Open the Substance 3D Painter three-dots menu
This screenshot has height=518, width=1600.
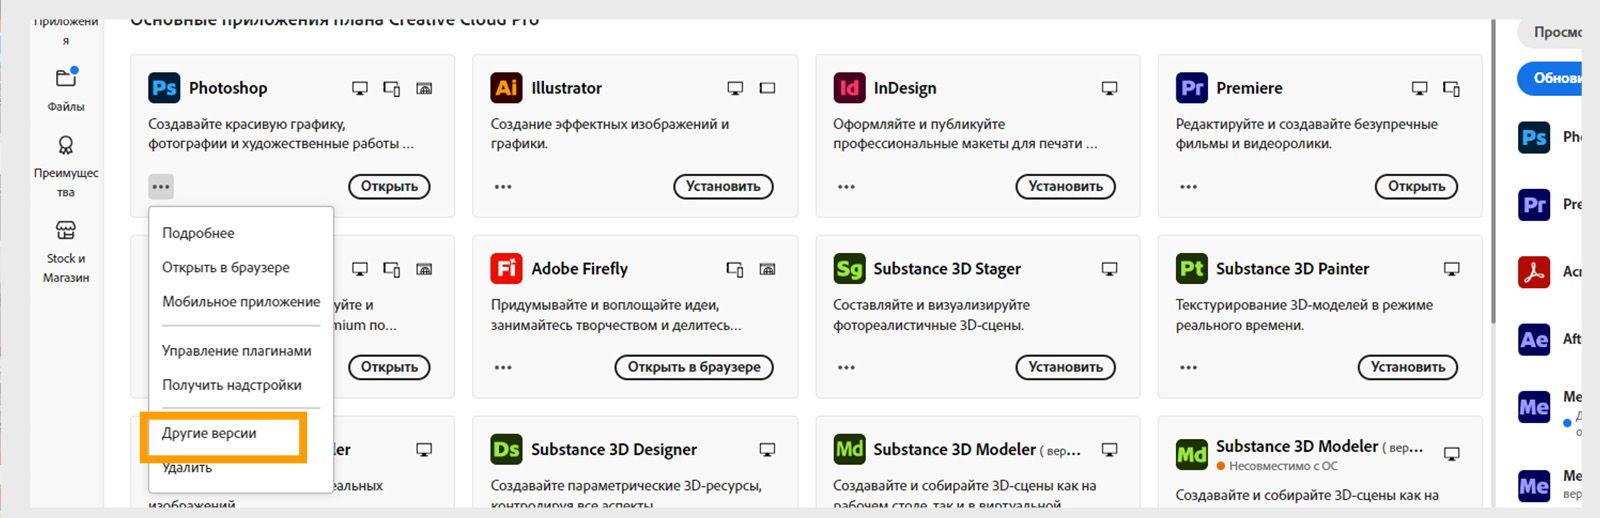(x=1188, y=367)
